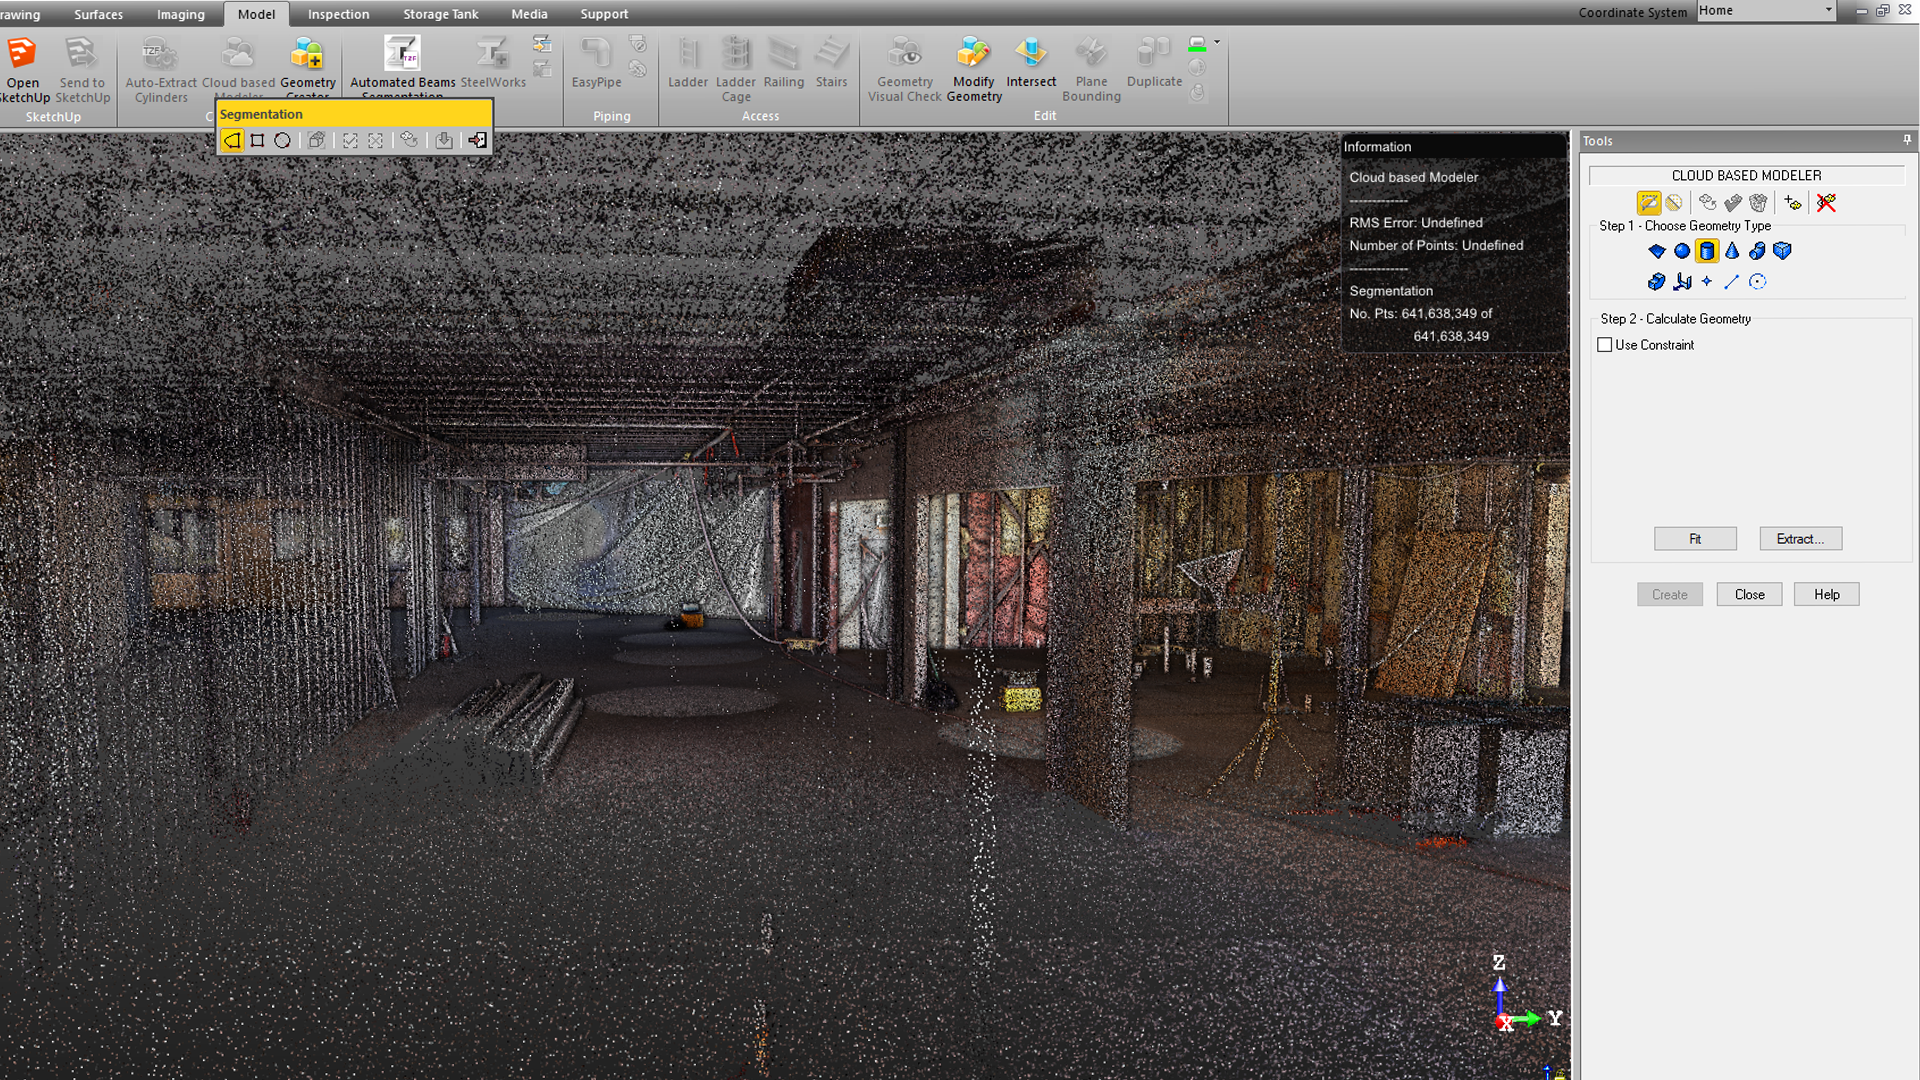Expand the Coordinate System Home dropdown
The image size is (1920, 1080).
[1828, 11]
